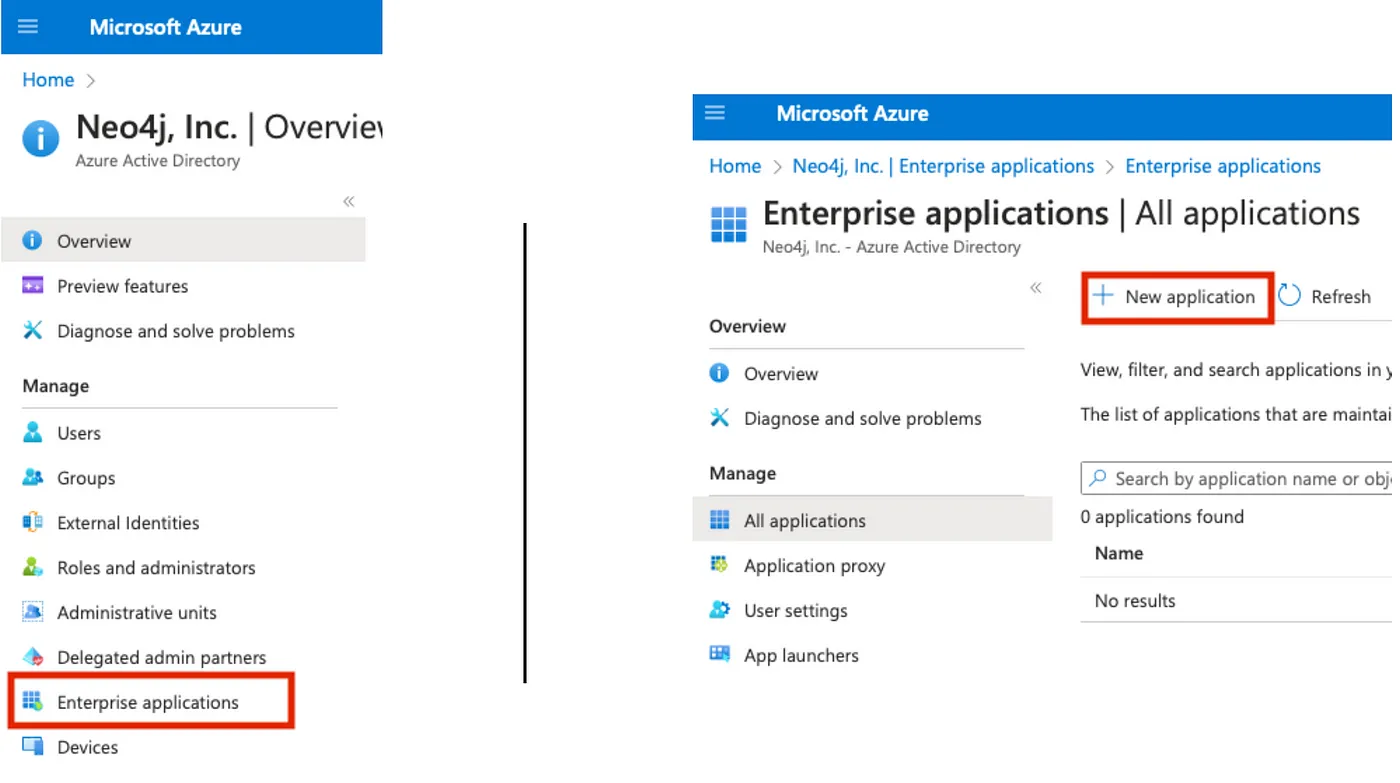Click the App launchers icon
1400x783 pixels.
point(719,655)
